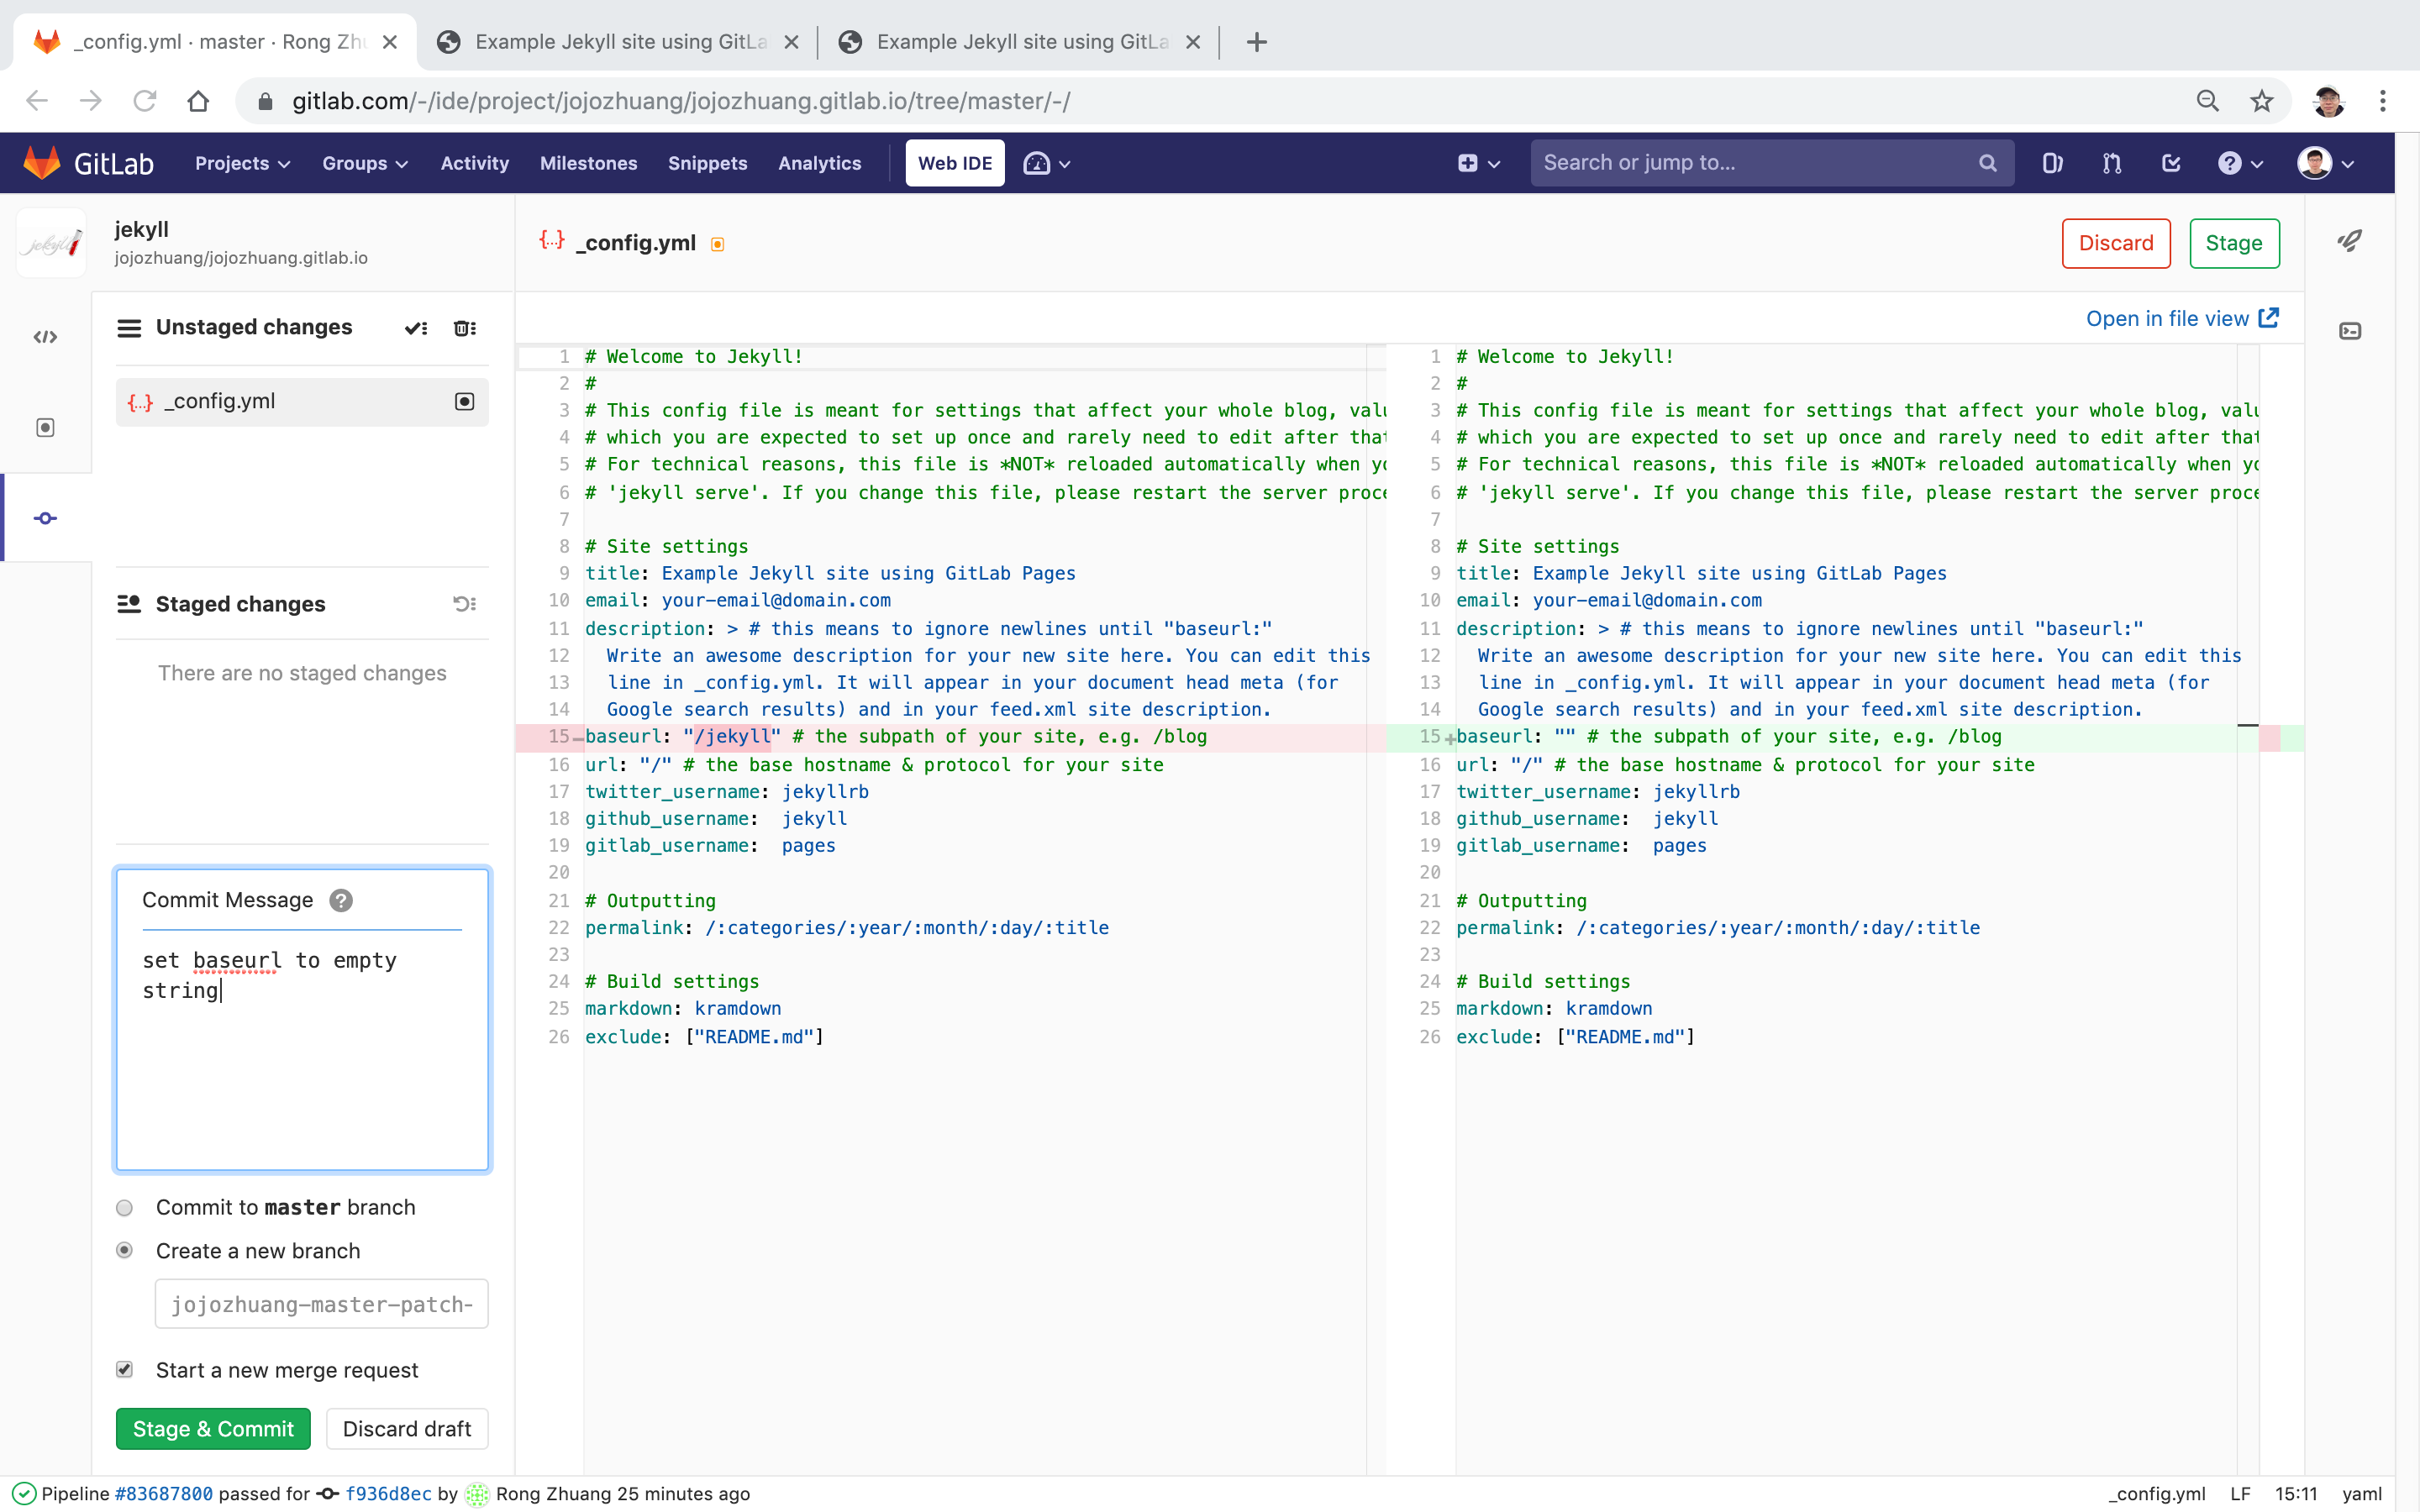Open in file view link
This screenshot has width=2420, height=1512.
point(2182,319)
